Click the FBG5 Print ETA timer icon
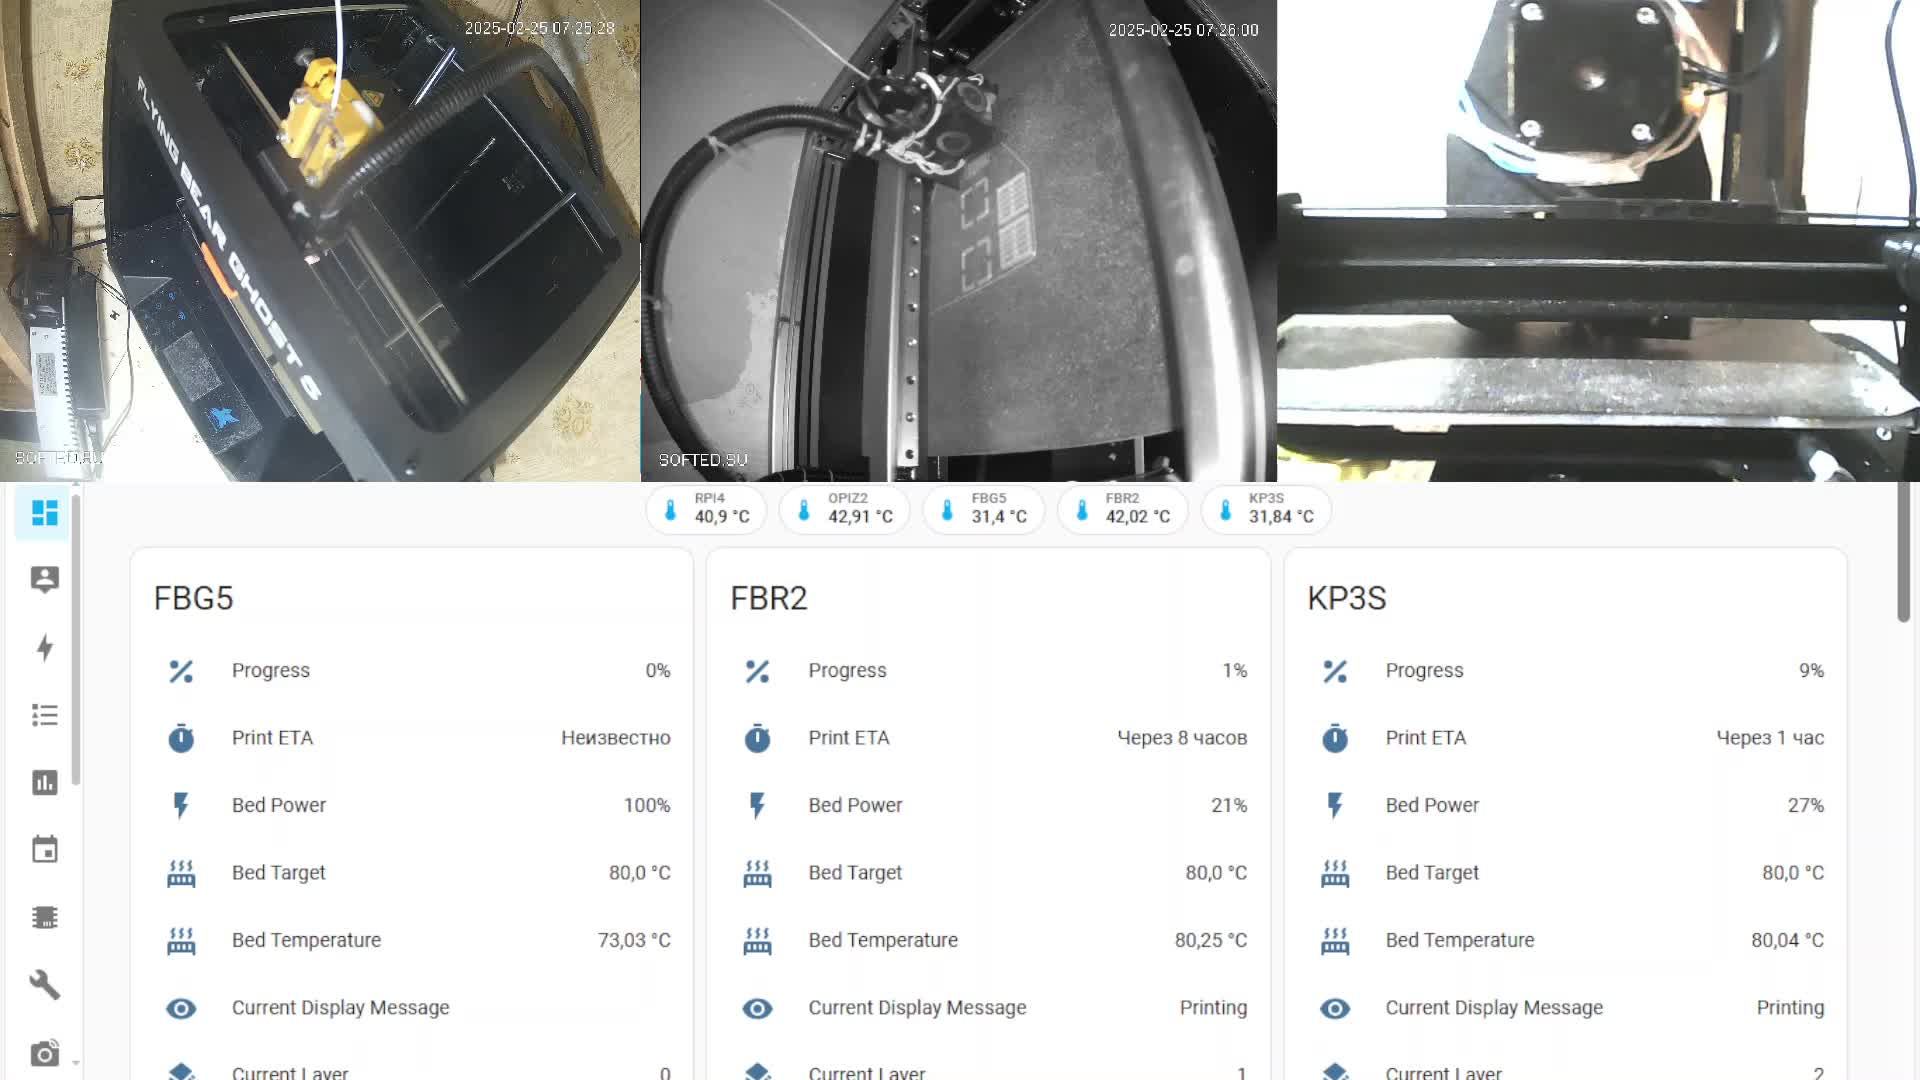The image size is (1920, 1080). 181,738
